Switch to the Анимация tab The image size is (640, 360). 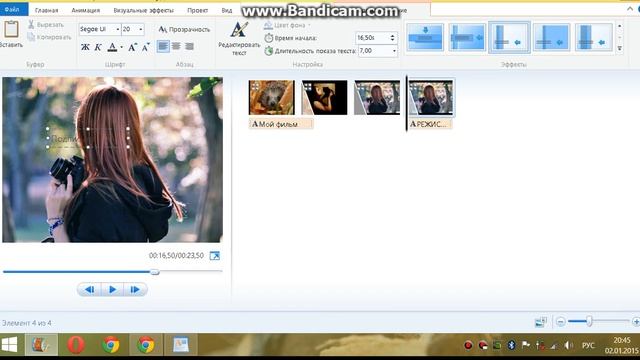coord(86,10)
